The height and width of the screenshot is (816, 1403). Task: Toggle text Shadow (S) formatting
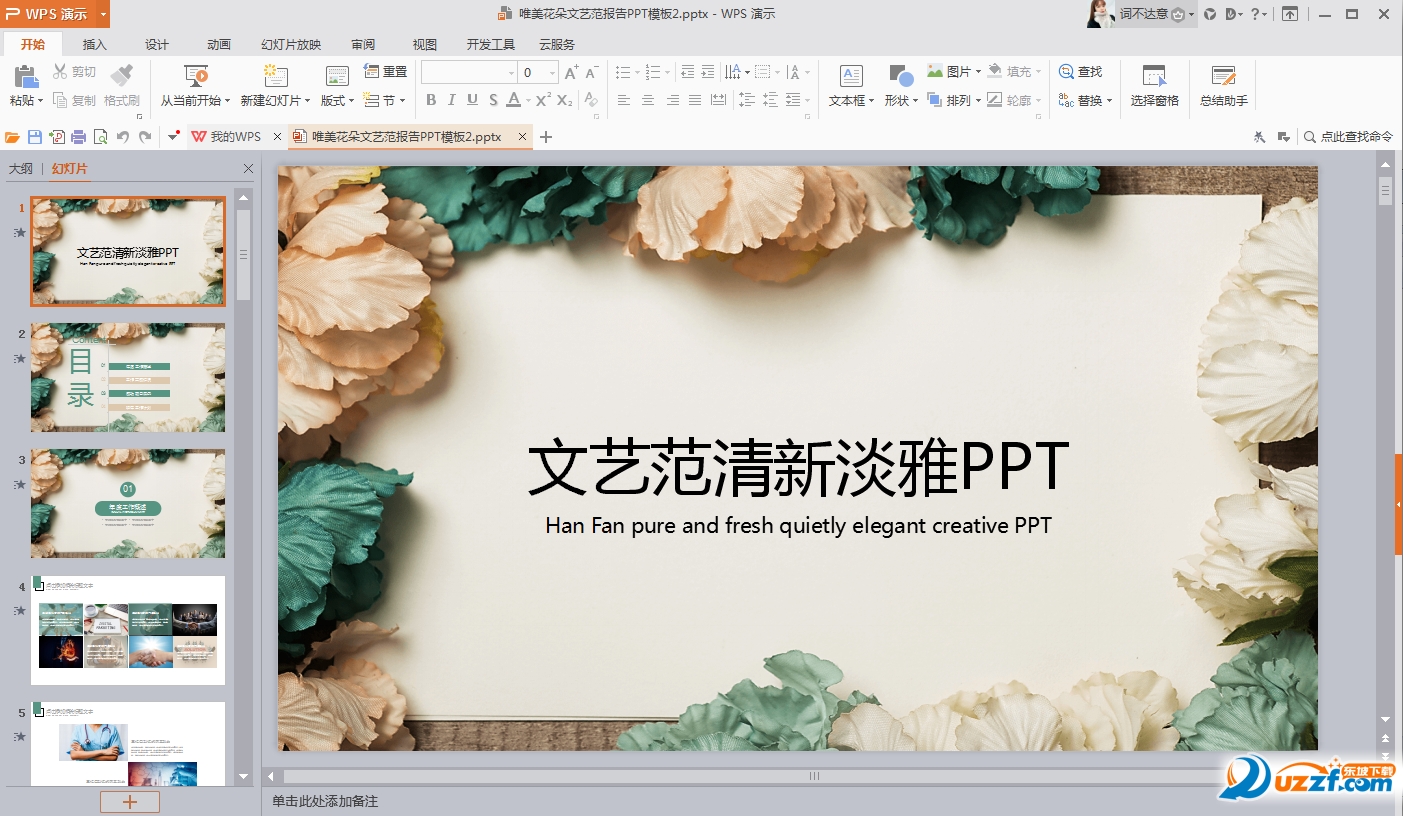(x=493, y=100)
